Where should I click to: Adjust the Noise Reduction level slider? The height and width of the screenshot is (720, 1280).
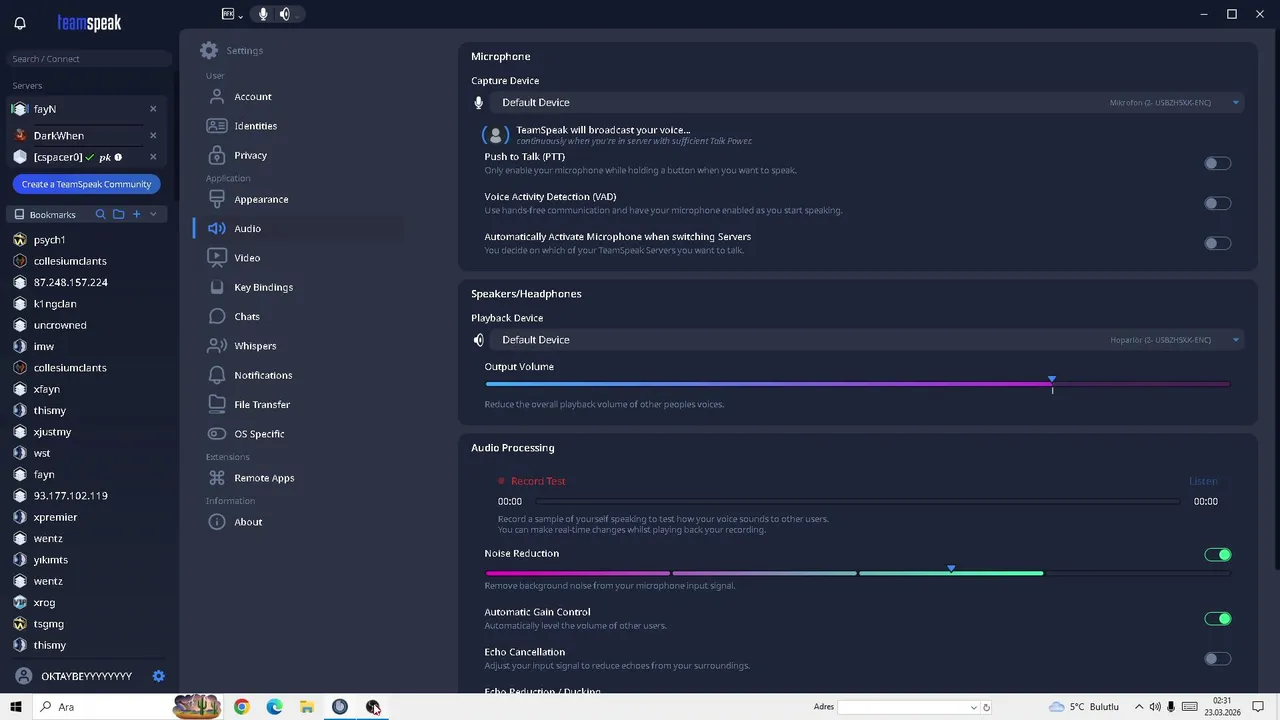[858, 573]
